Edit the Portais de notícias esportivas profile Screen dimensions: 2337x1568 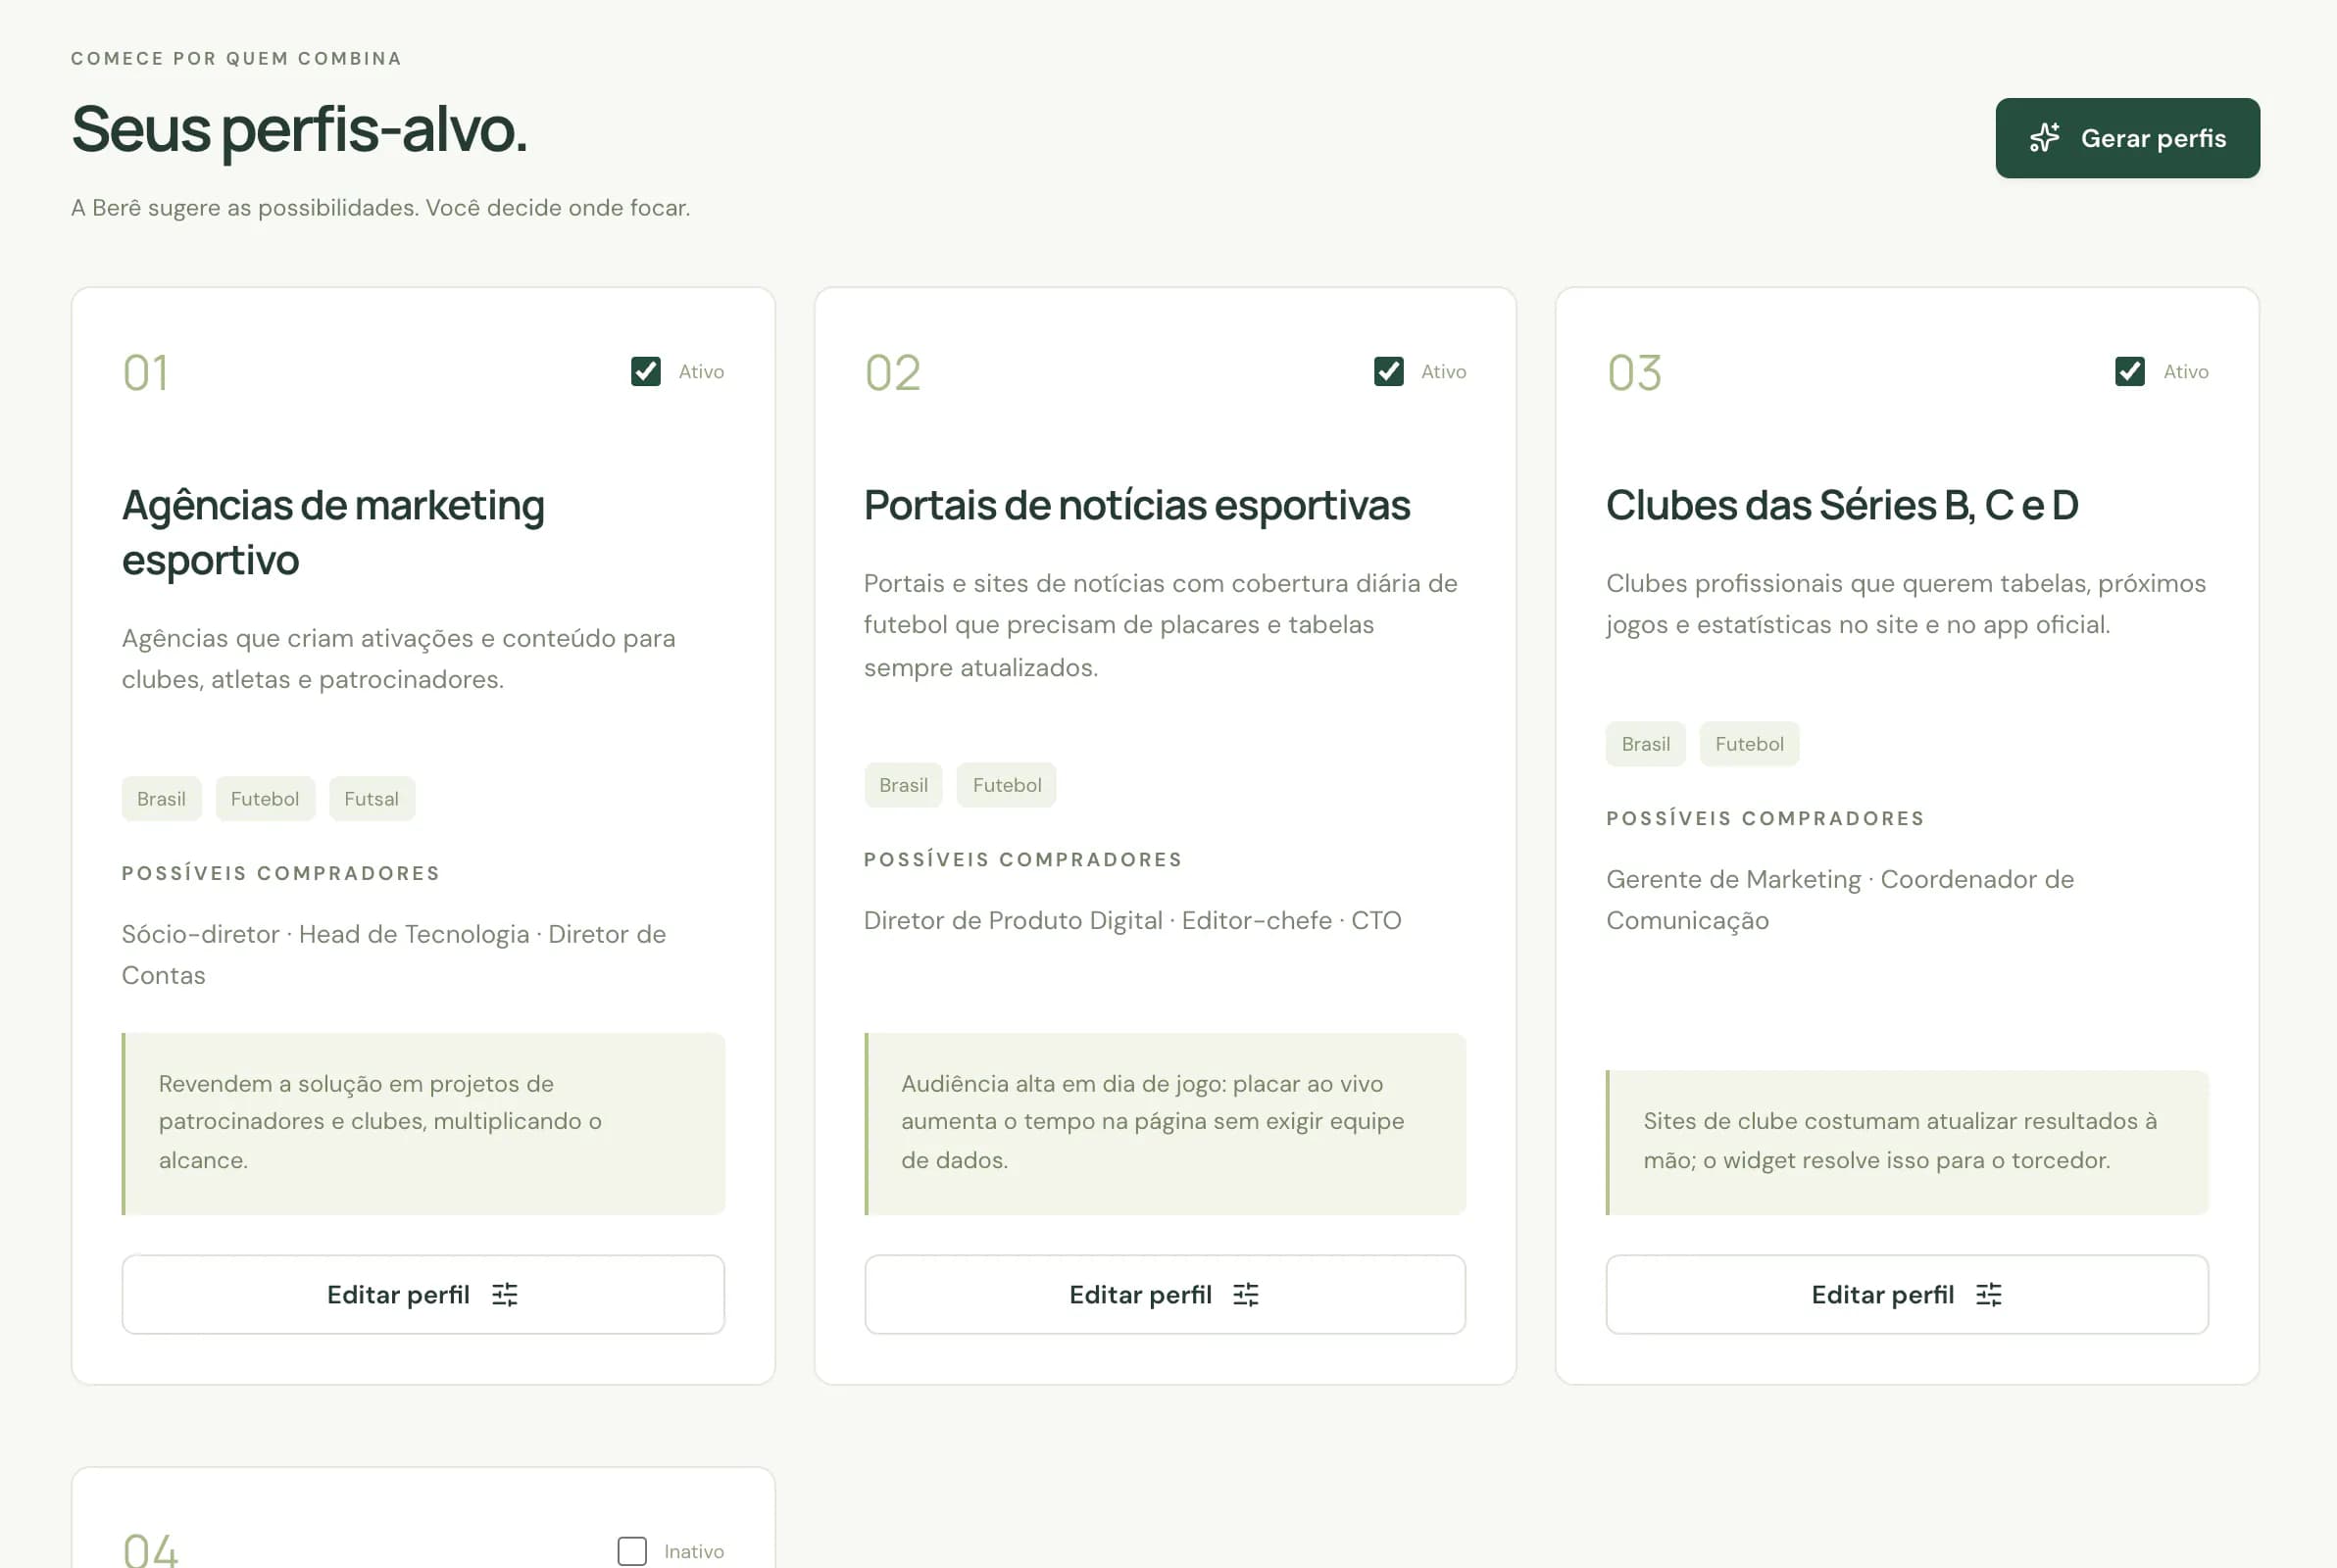1165,1295
